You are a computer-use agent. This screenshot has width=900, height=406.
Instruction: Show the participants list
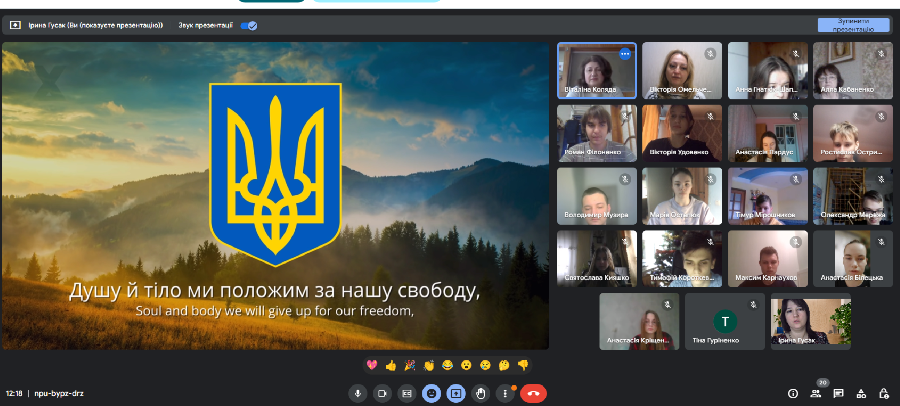(816, 393)
